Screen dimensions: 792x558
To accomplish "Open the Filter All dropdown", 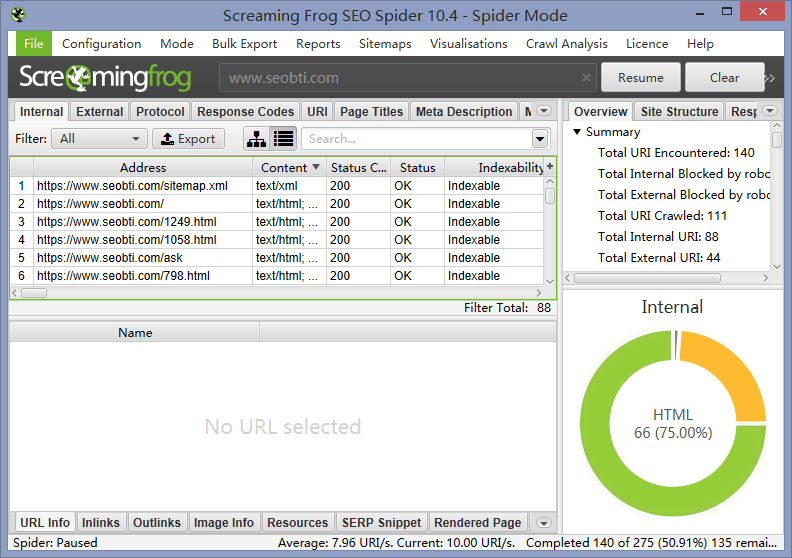I will click(99, 139).
